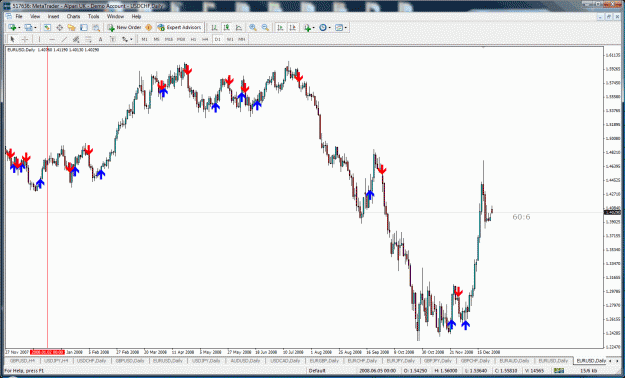The width and height of the screenshot is (625, 378).
Task: Toggle the Expert Advisors button
Action: click(x=179, y=28)
